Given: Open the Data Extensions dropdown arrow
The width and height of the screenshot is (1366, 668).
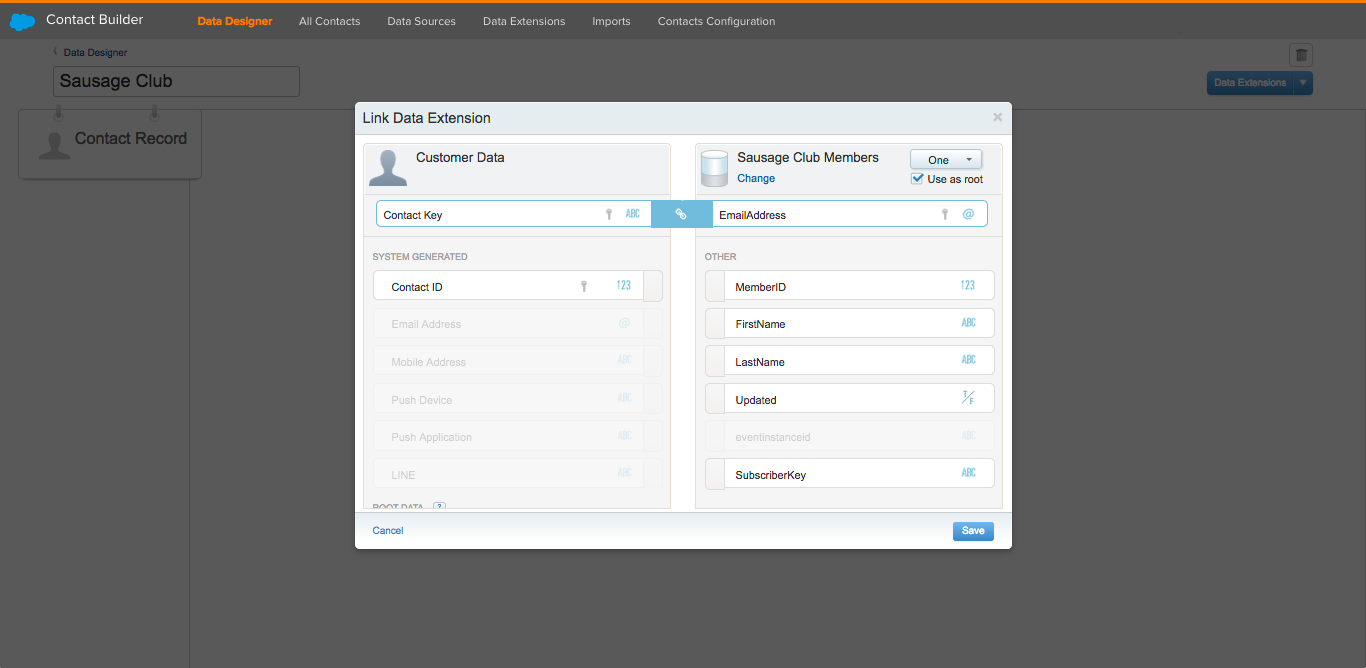Looking at the screenshot, I should 1303,83.
